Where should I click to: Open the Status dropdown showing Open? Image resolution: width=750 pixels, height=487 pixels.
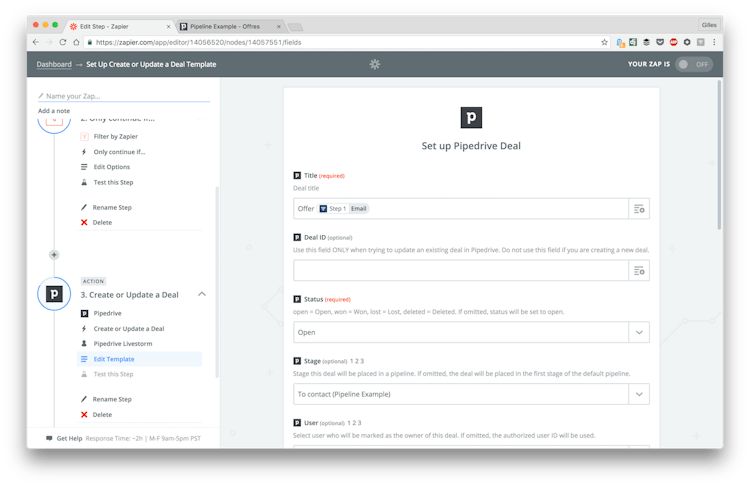coord(471,332)
